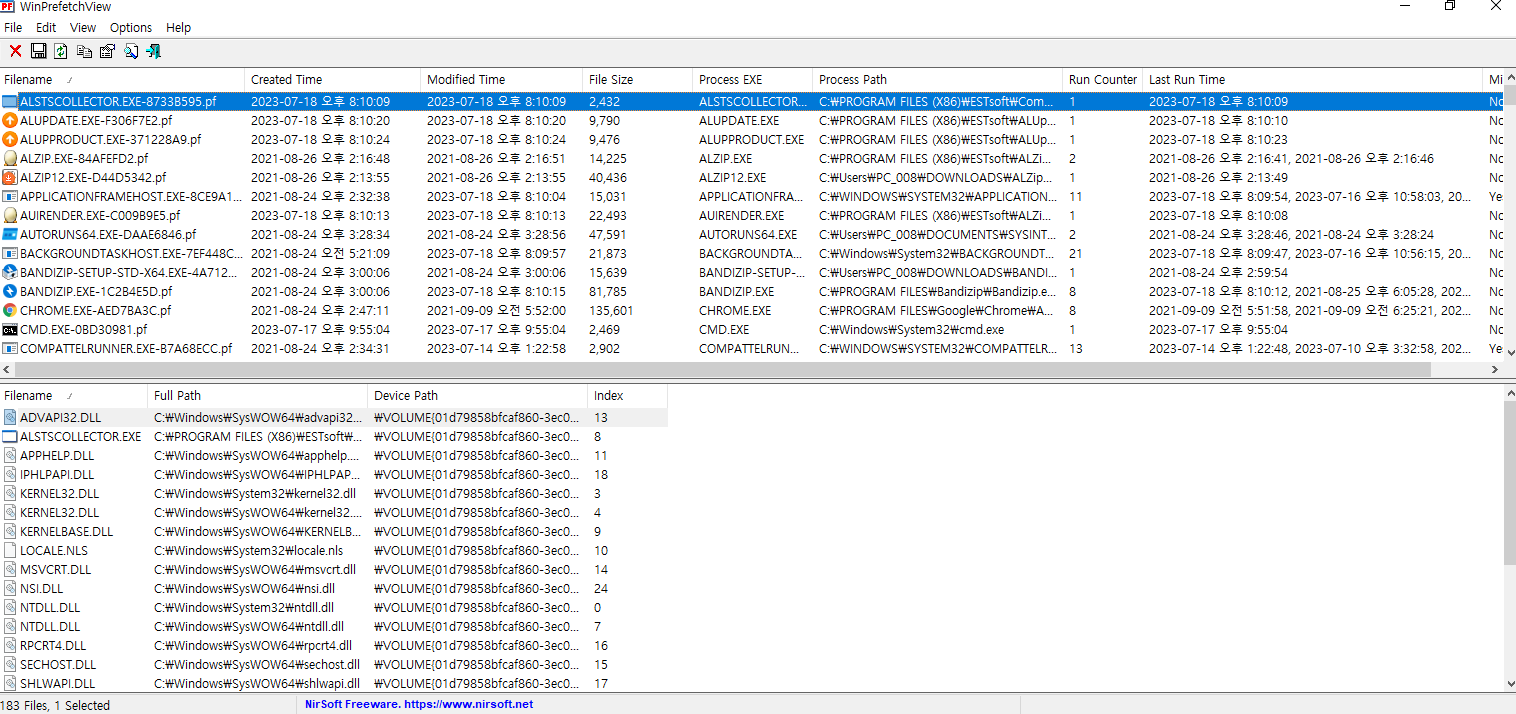Viewport: 1516px width, 714px height.
Task: Click the MSVCRT.DLL file icon
Action: (x=10, y=570)
